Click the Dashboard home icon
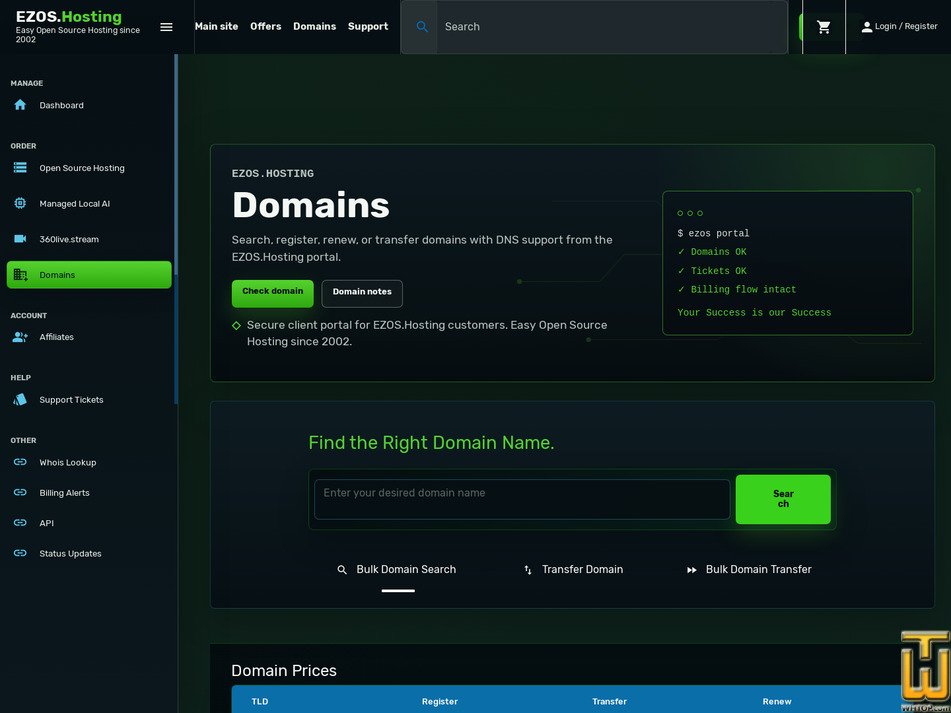 coord(20,105)
